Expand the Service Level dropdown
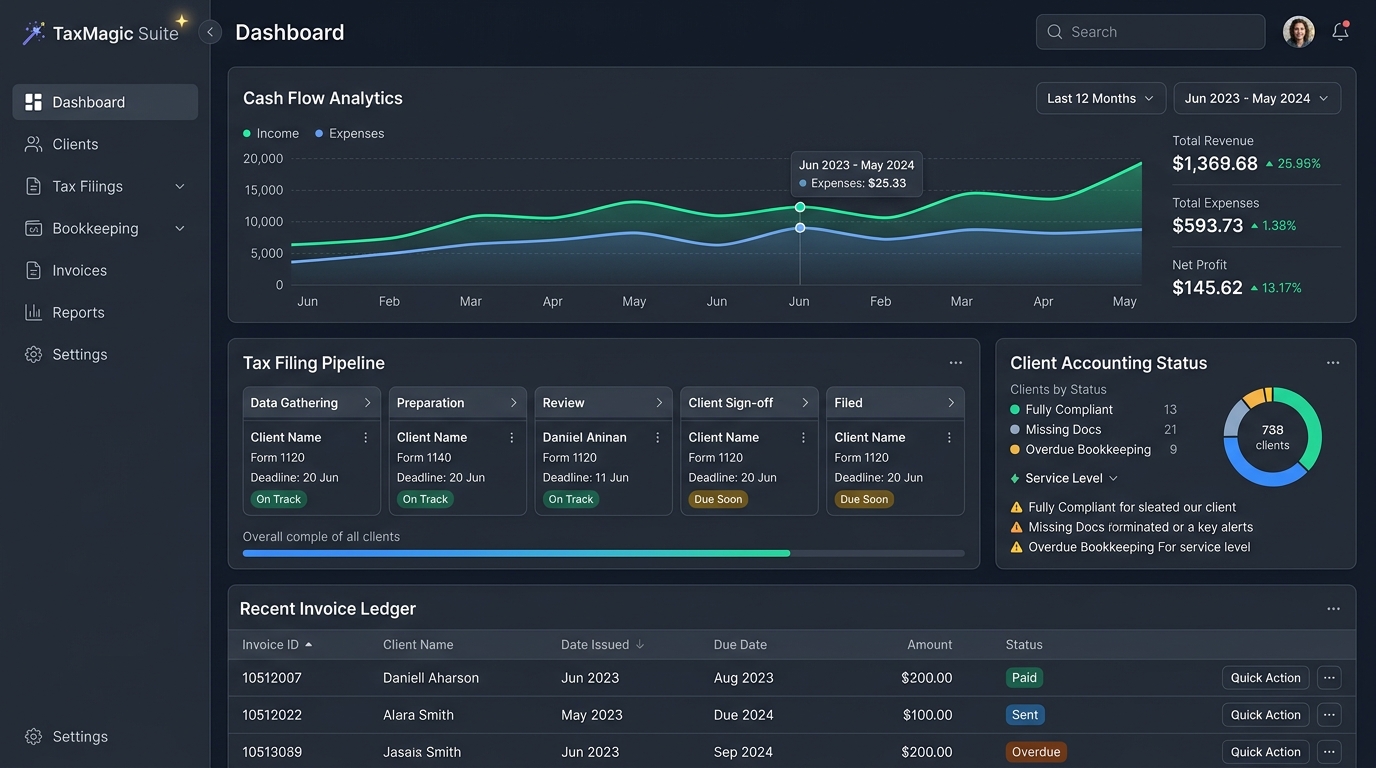The height and width of the screenshot is (768, 1376). coord(1064,478)
